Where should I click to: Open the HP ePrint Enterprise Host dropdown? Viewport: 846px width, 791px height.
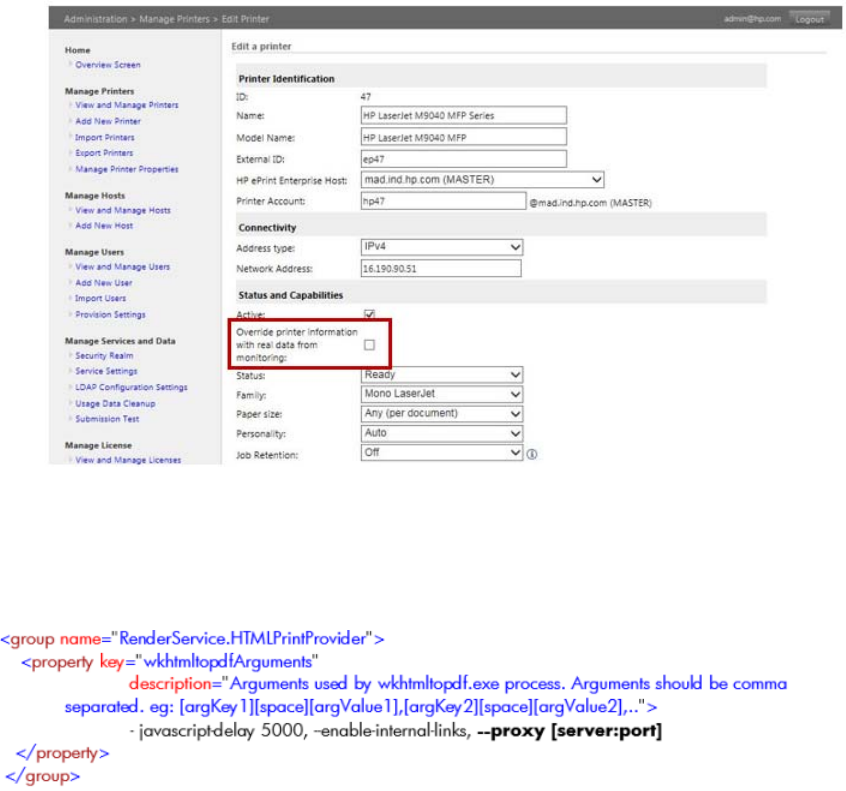click(482, 180)
